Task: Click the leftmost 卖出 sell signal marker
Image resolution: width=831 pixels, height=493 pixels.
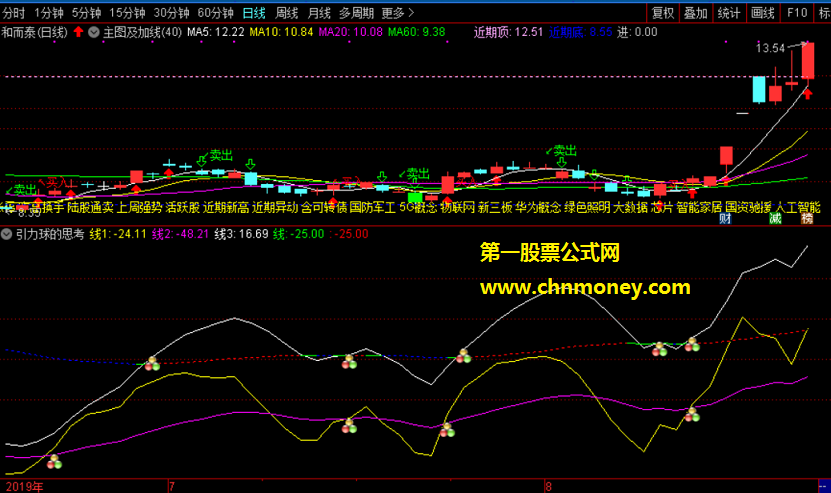Action: [x=21, y=189]
